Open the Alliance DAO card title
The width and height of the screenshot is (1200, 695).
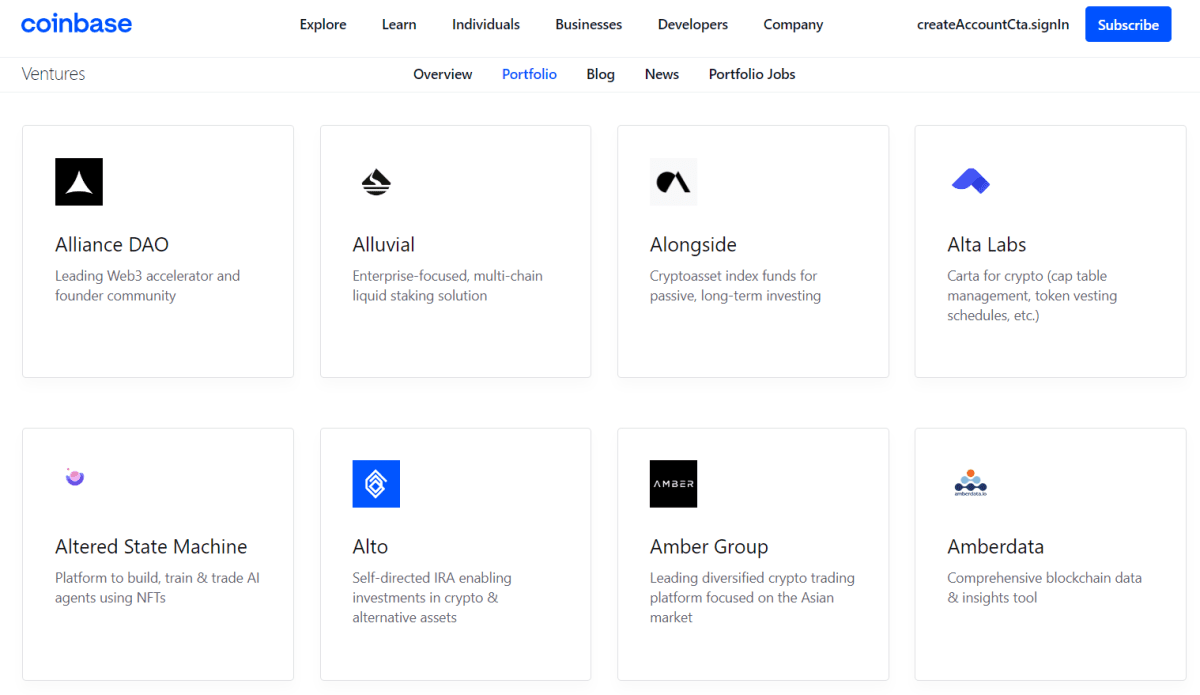tap(112, 245)
